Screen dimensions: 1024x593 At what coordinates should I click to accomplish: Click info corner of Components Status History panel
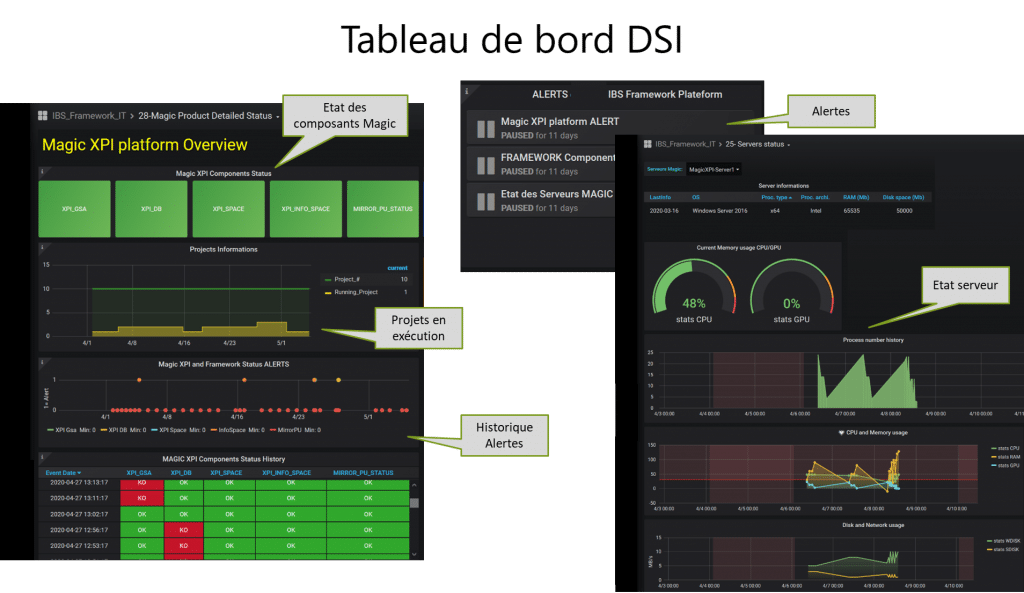pyautogui.click(x=42, y=457)
